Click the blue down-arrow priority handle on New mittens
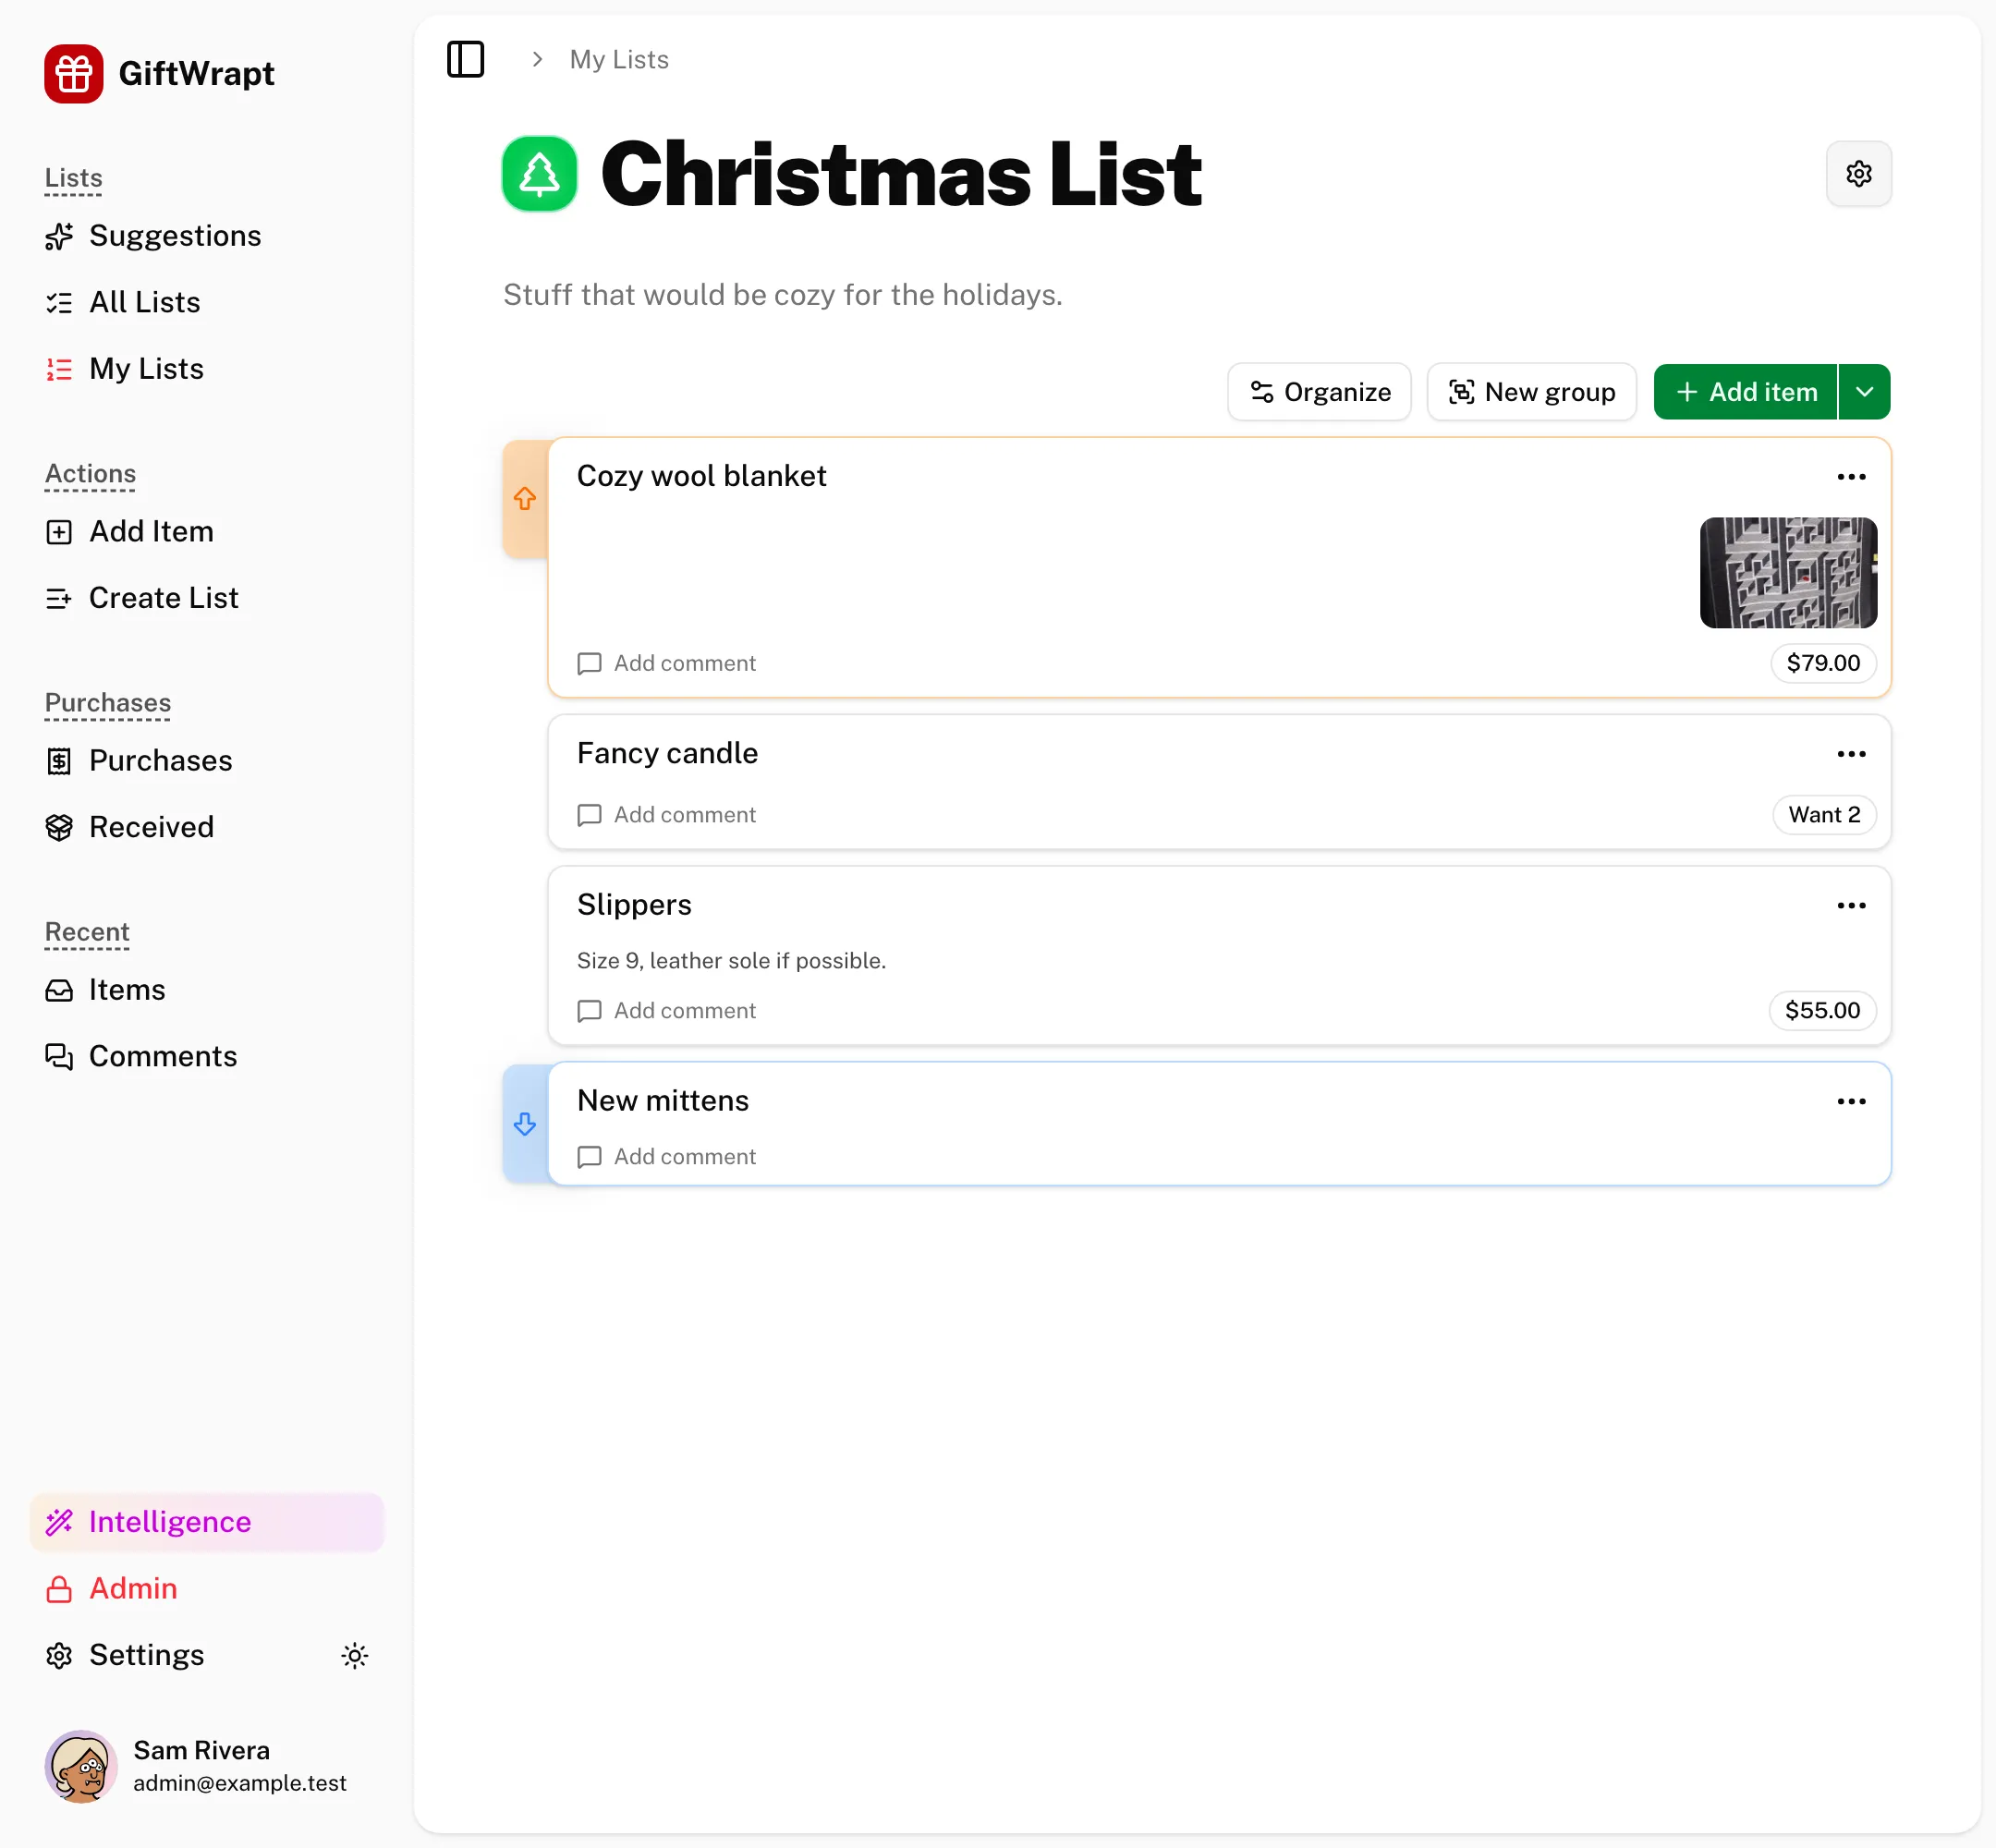This screenshot has width=1996, height=1848. tap(525, 1124)
